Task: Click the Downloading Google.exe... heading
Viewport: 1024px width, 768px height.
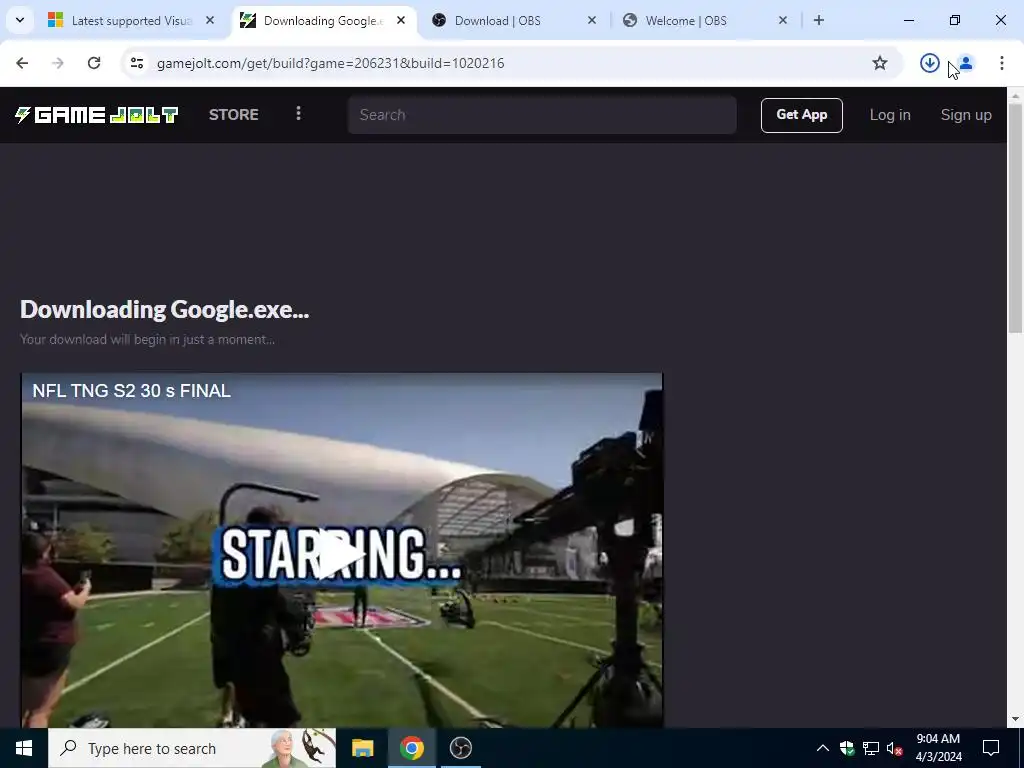Action: [x=165, y=310]
